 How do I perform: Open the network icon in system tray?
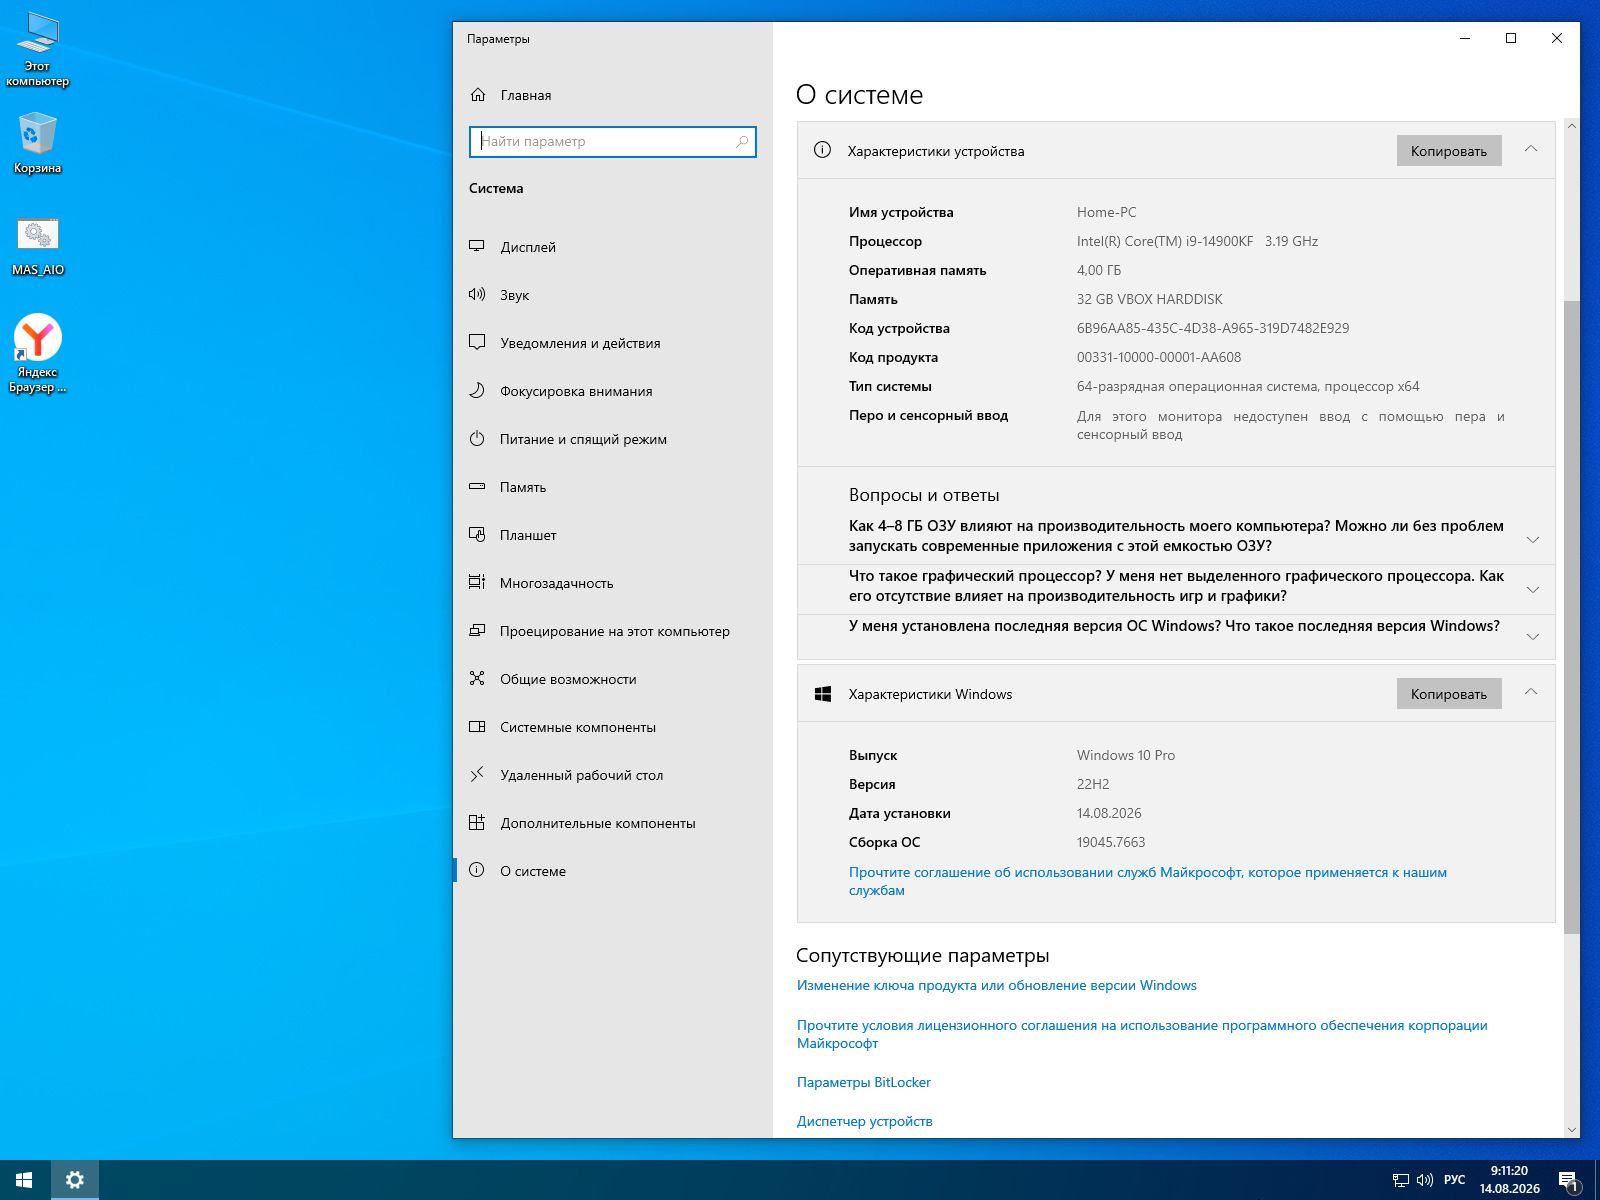1401,1180
